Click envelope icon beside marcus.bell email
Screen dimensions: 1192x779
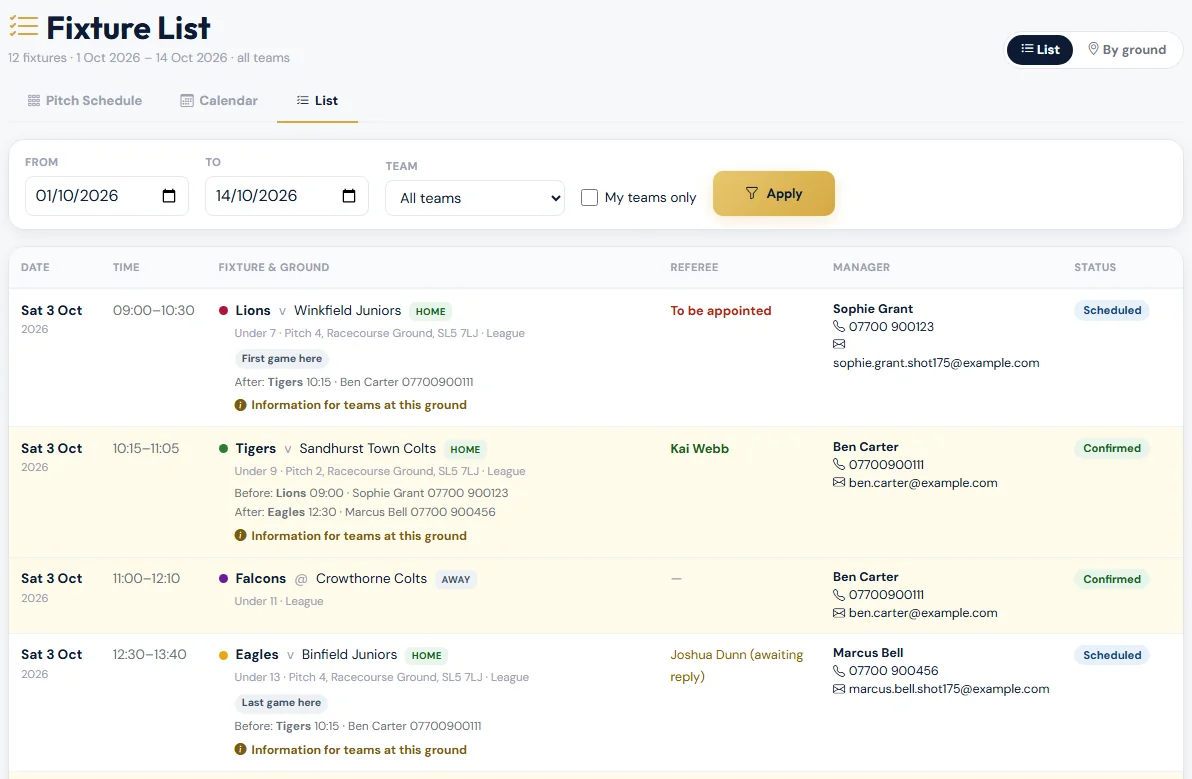point(839,689)
